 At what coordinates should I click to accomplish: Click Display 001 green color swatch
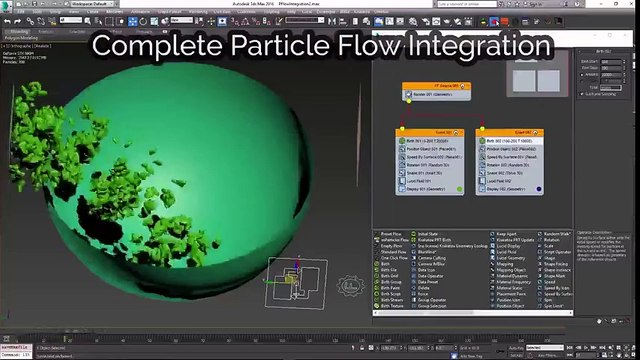point(459,189)
